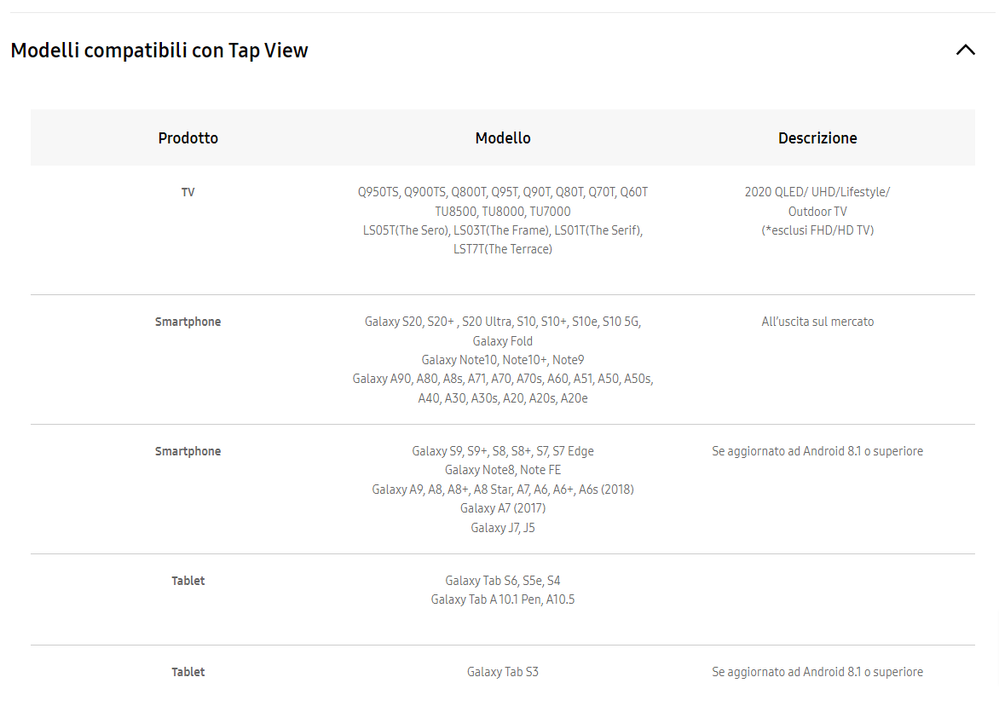Click the 'Galaxy Note10, Note10+, Note9' line

point(503,360)
